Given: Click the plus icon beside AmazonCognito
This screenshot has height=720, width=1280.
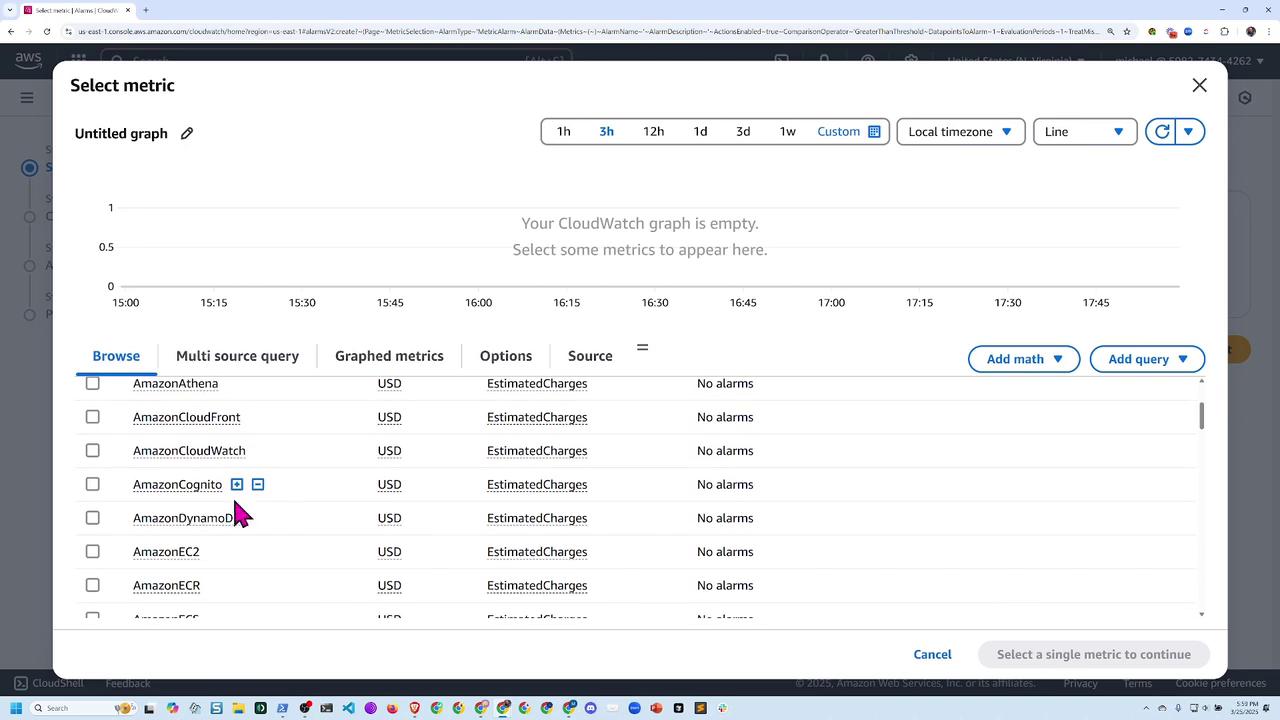Looking at the screenshot, I should 237,484.
